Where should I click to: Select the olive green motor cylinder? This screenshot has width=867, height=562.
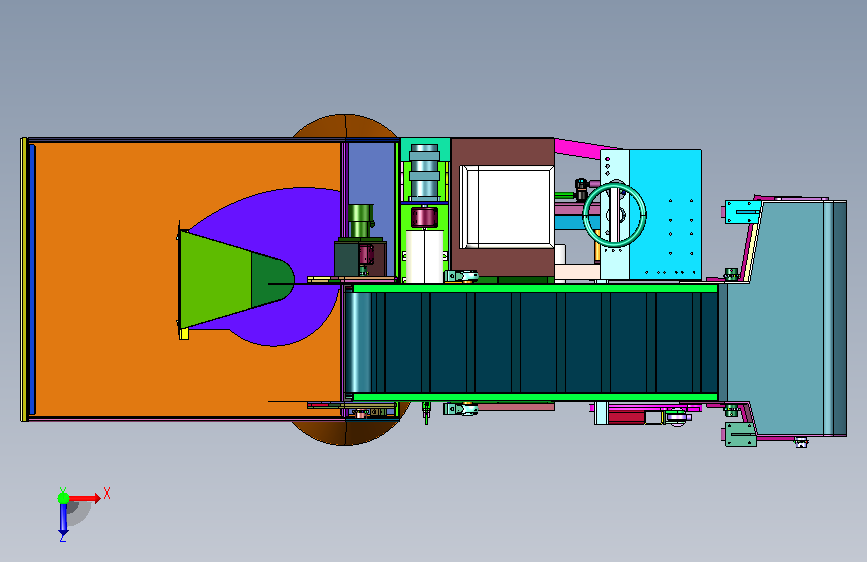[361, 221]
